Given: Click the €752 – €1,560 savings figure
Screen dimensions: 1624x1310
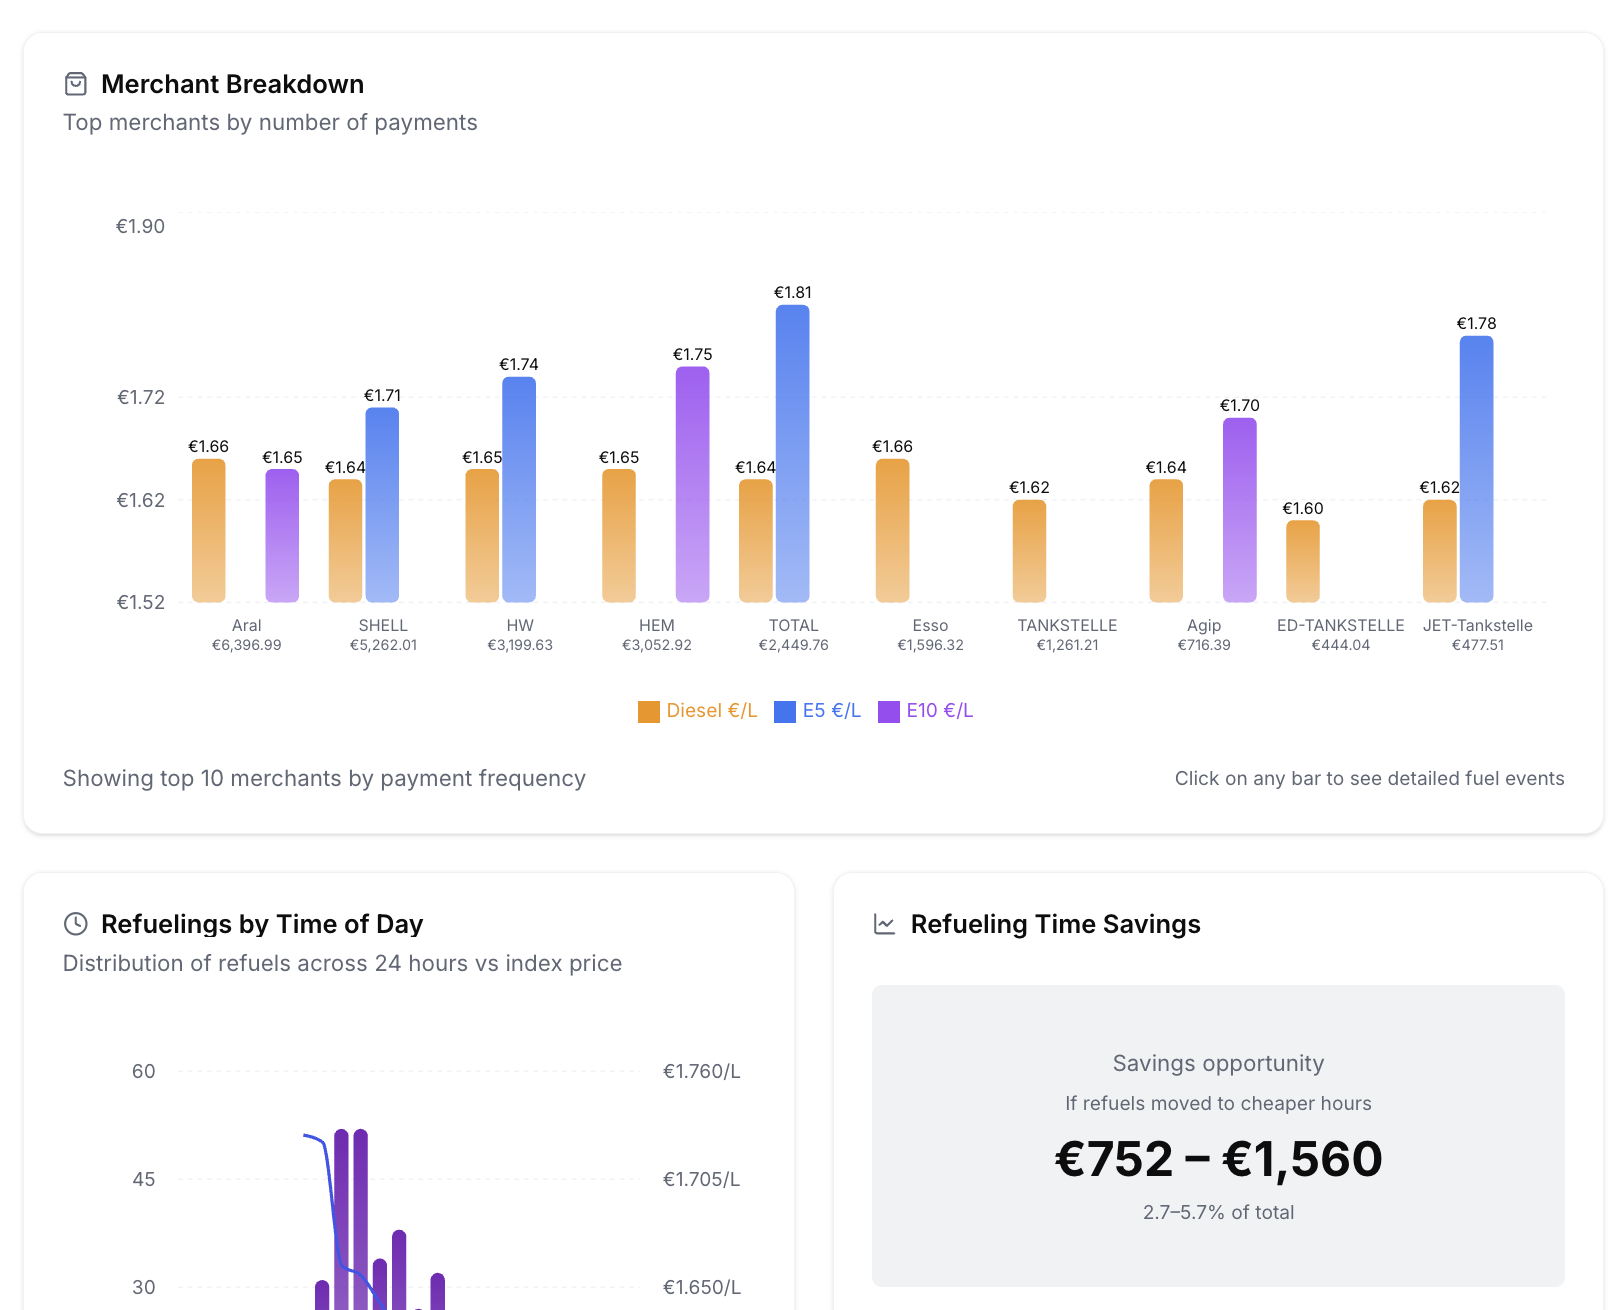Looking at the screenshot, I should tap(1218, 1160).
